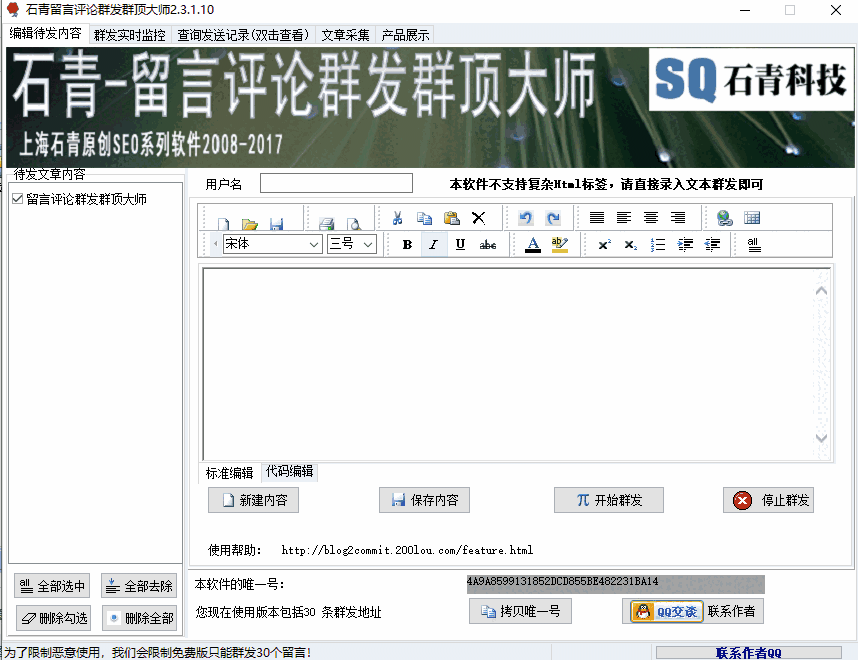Open the 三号 font size dropdown
Image resolution: width=858 pixels, height=660 pixels.
(x=368, y=244)
